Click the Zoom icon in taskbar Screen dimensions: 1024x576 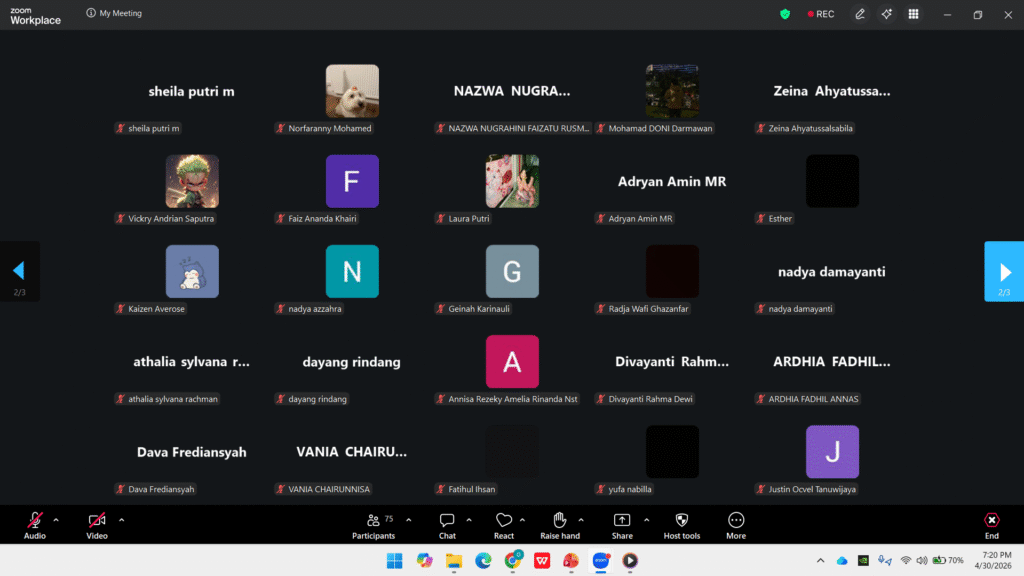click(601, 560)
